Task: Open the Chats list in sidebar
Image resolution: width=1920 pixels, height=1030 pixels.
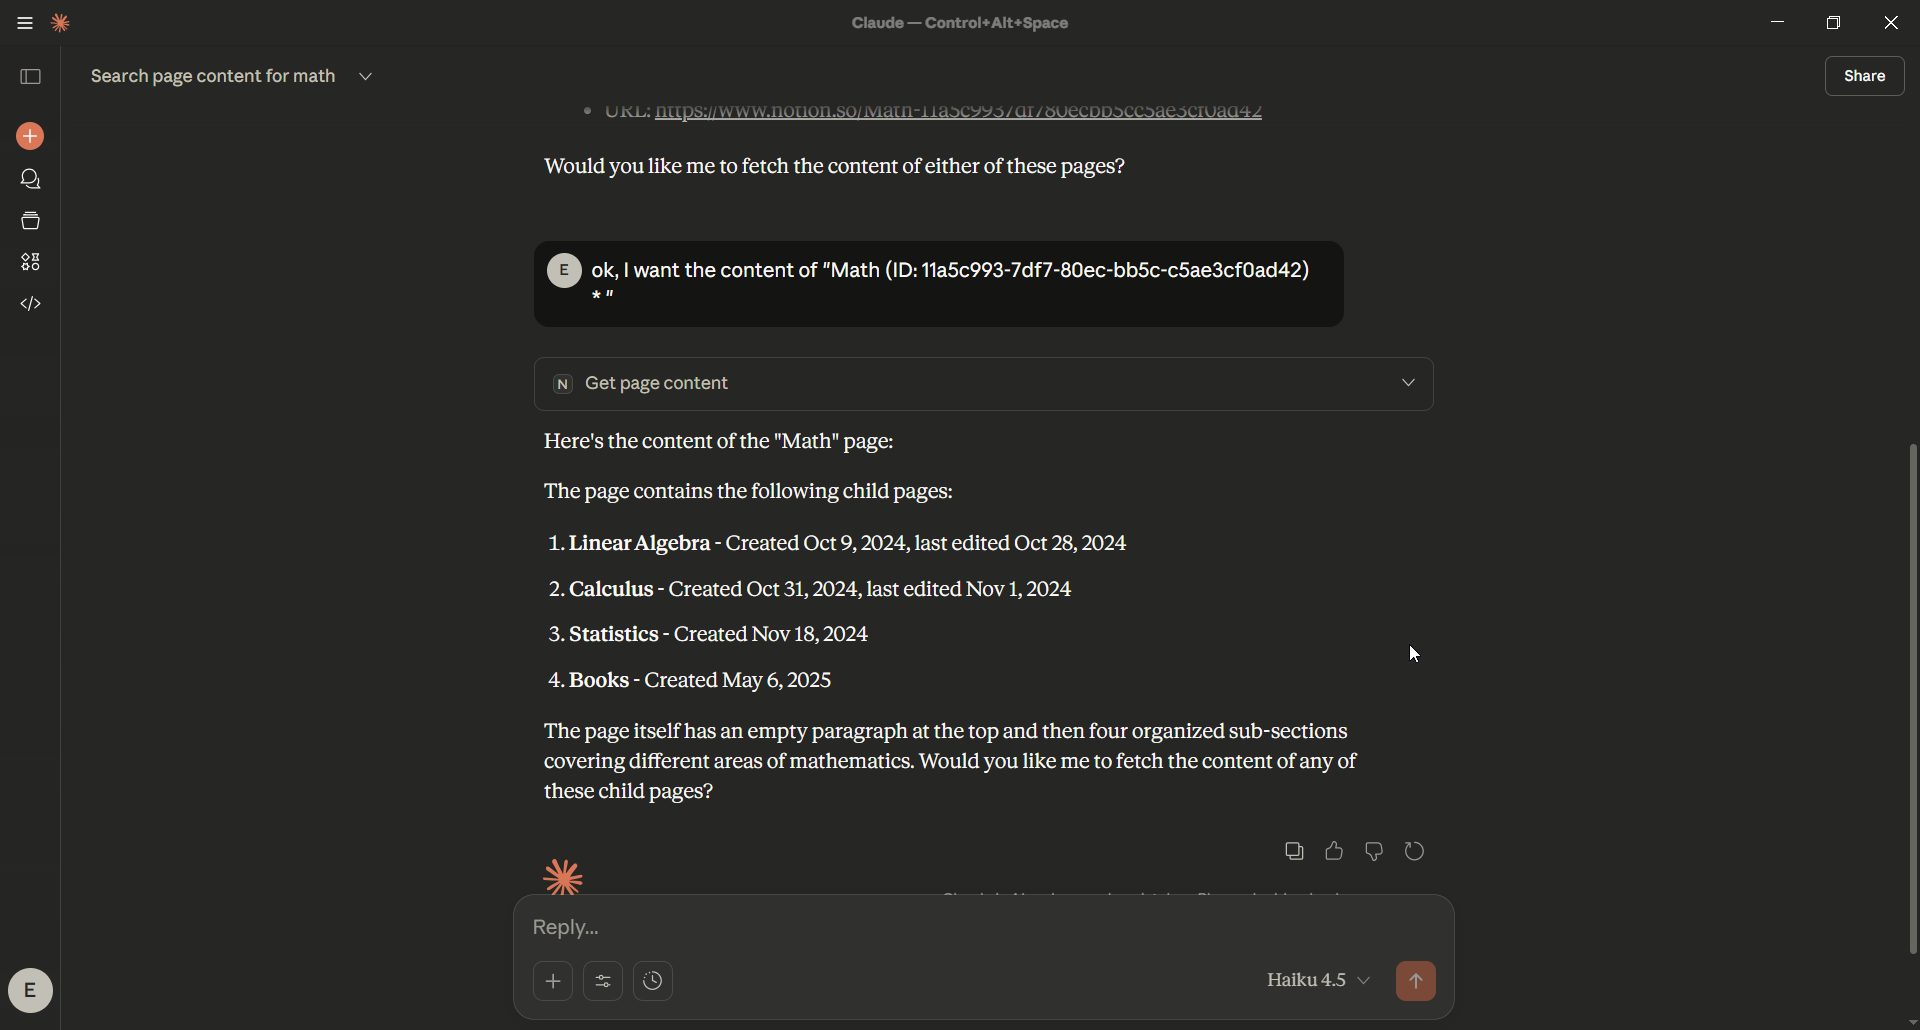Action: [30, 179]
